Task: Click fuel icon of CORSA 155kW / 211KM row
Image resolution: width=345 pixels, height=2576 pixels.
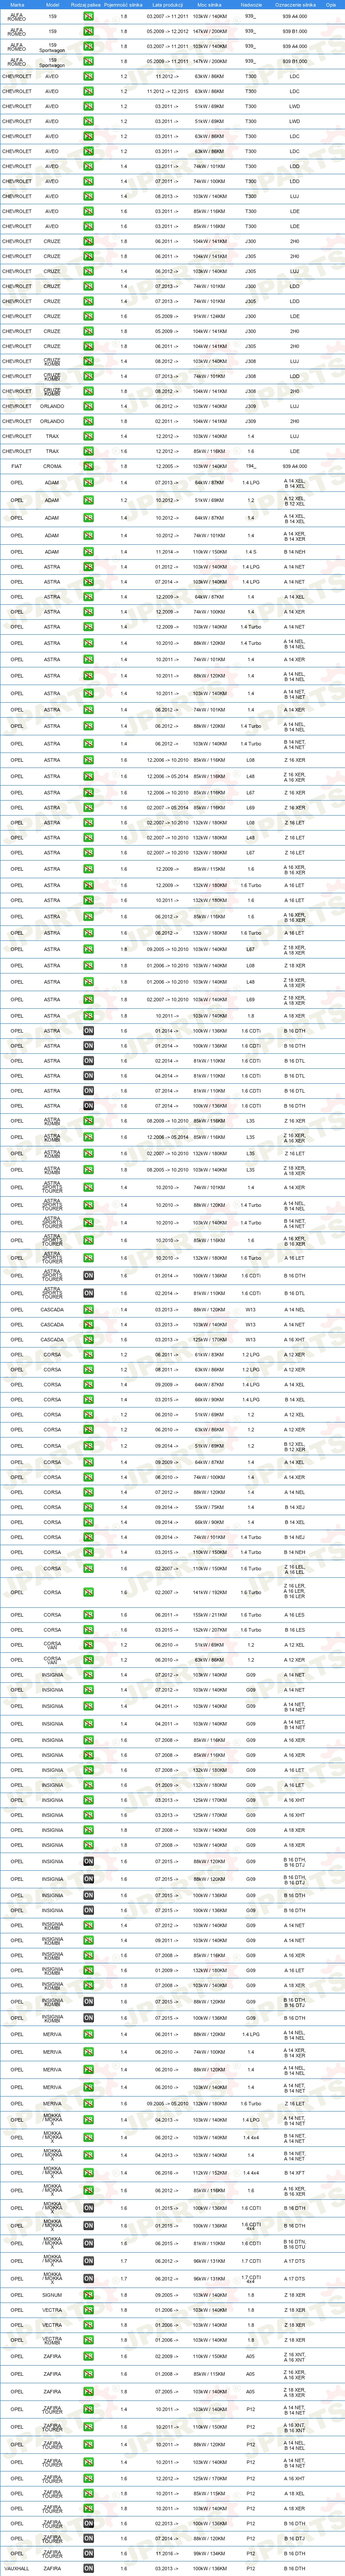Action: click(88, 1615)
